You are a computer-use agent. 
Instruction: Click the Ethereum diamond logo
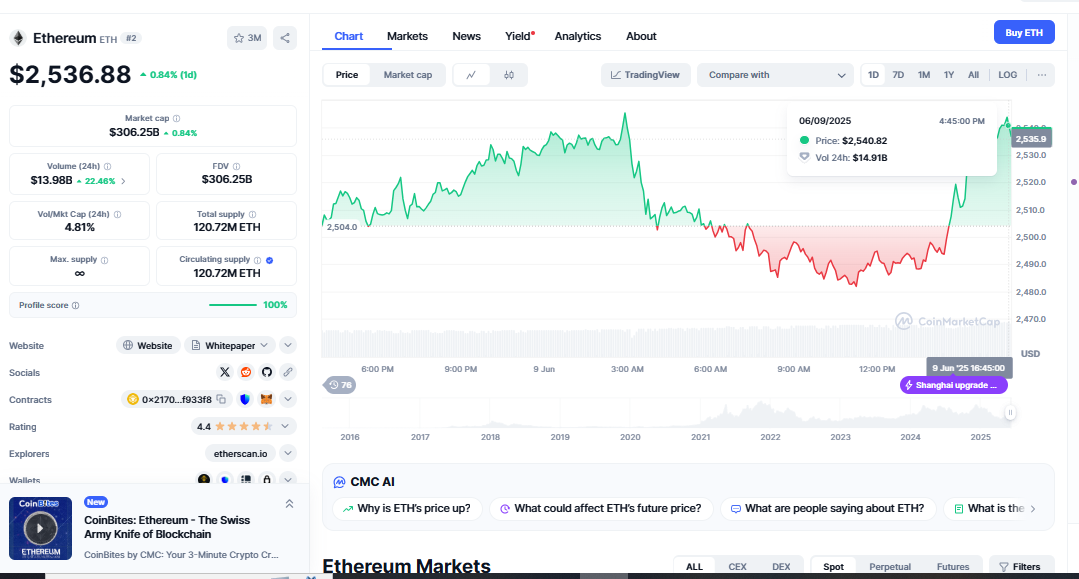(x=19, y=39)
